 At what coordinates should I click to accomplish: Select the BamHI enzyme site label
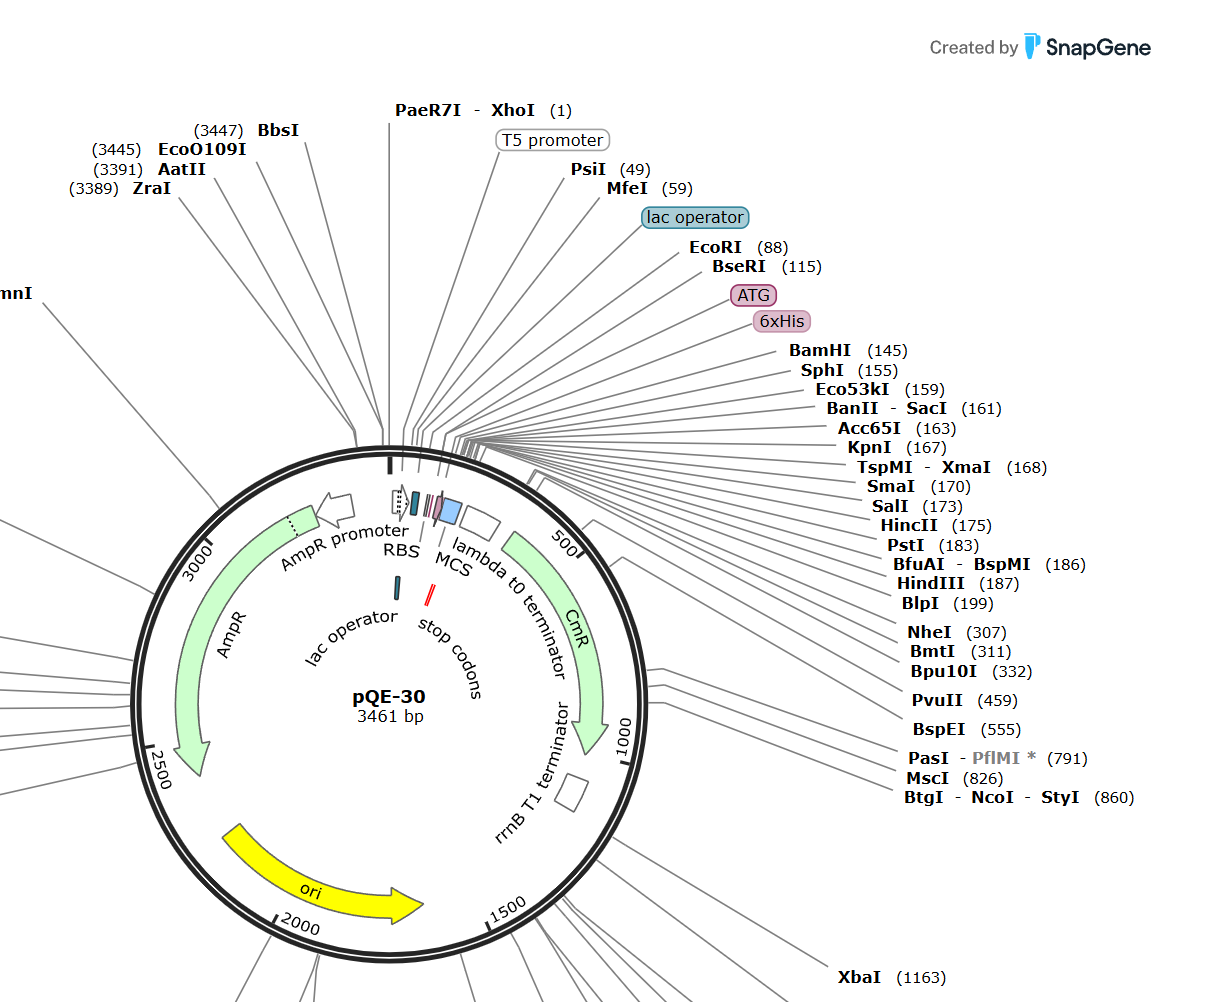click(x=819, y=350)
